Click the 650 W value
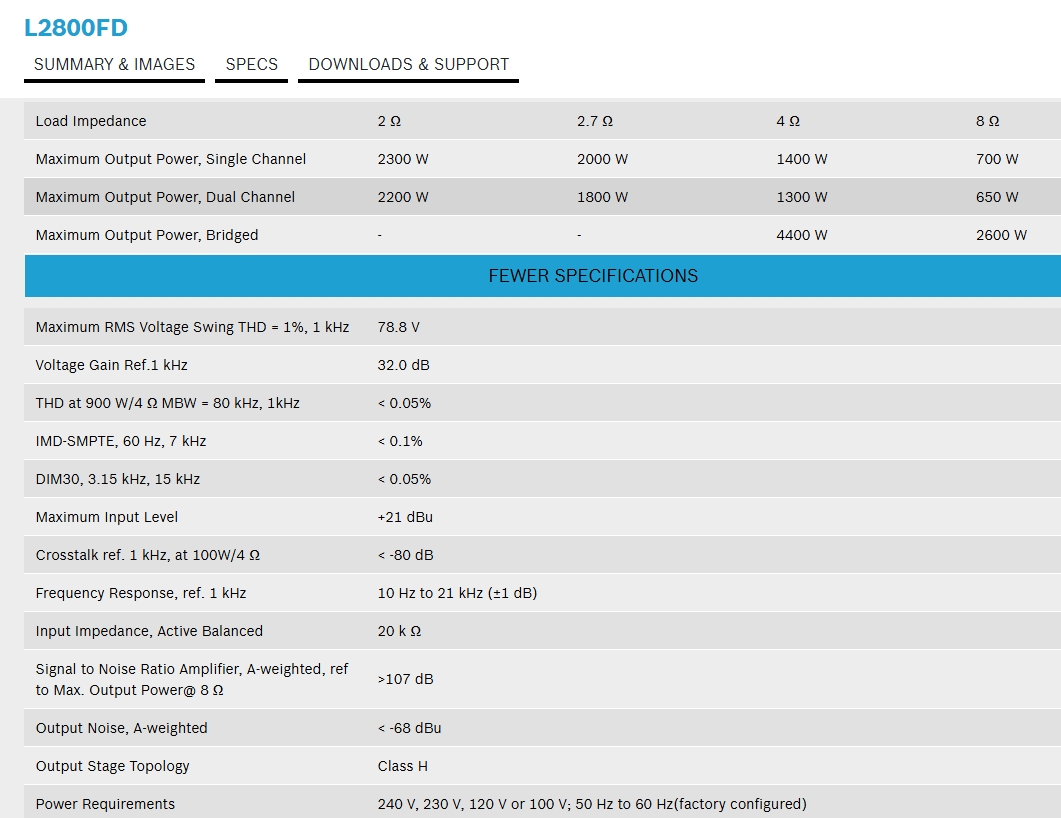The width and height of the screenshot is (1061, 818). click(997, 197)
